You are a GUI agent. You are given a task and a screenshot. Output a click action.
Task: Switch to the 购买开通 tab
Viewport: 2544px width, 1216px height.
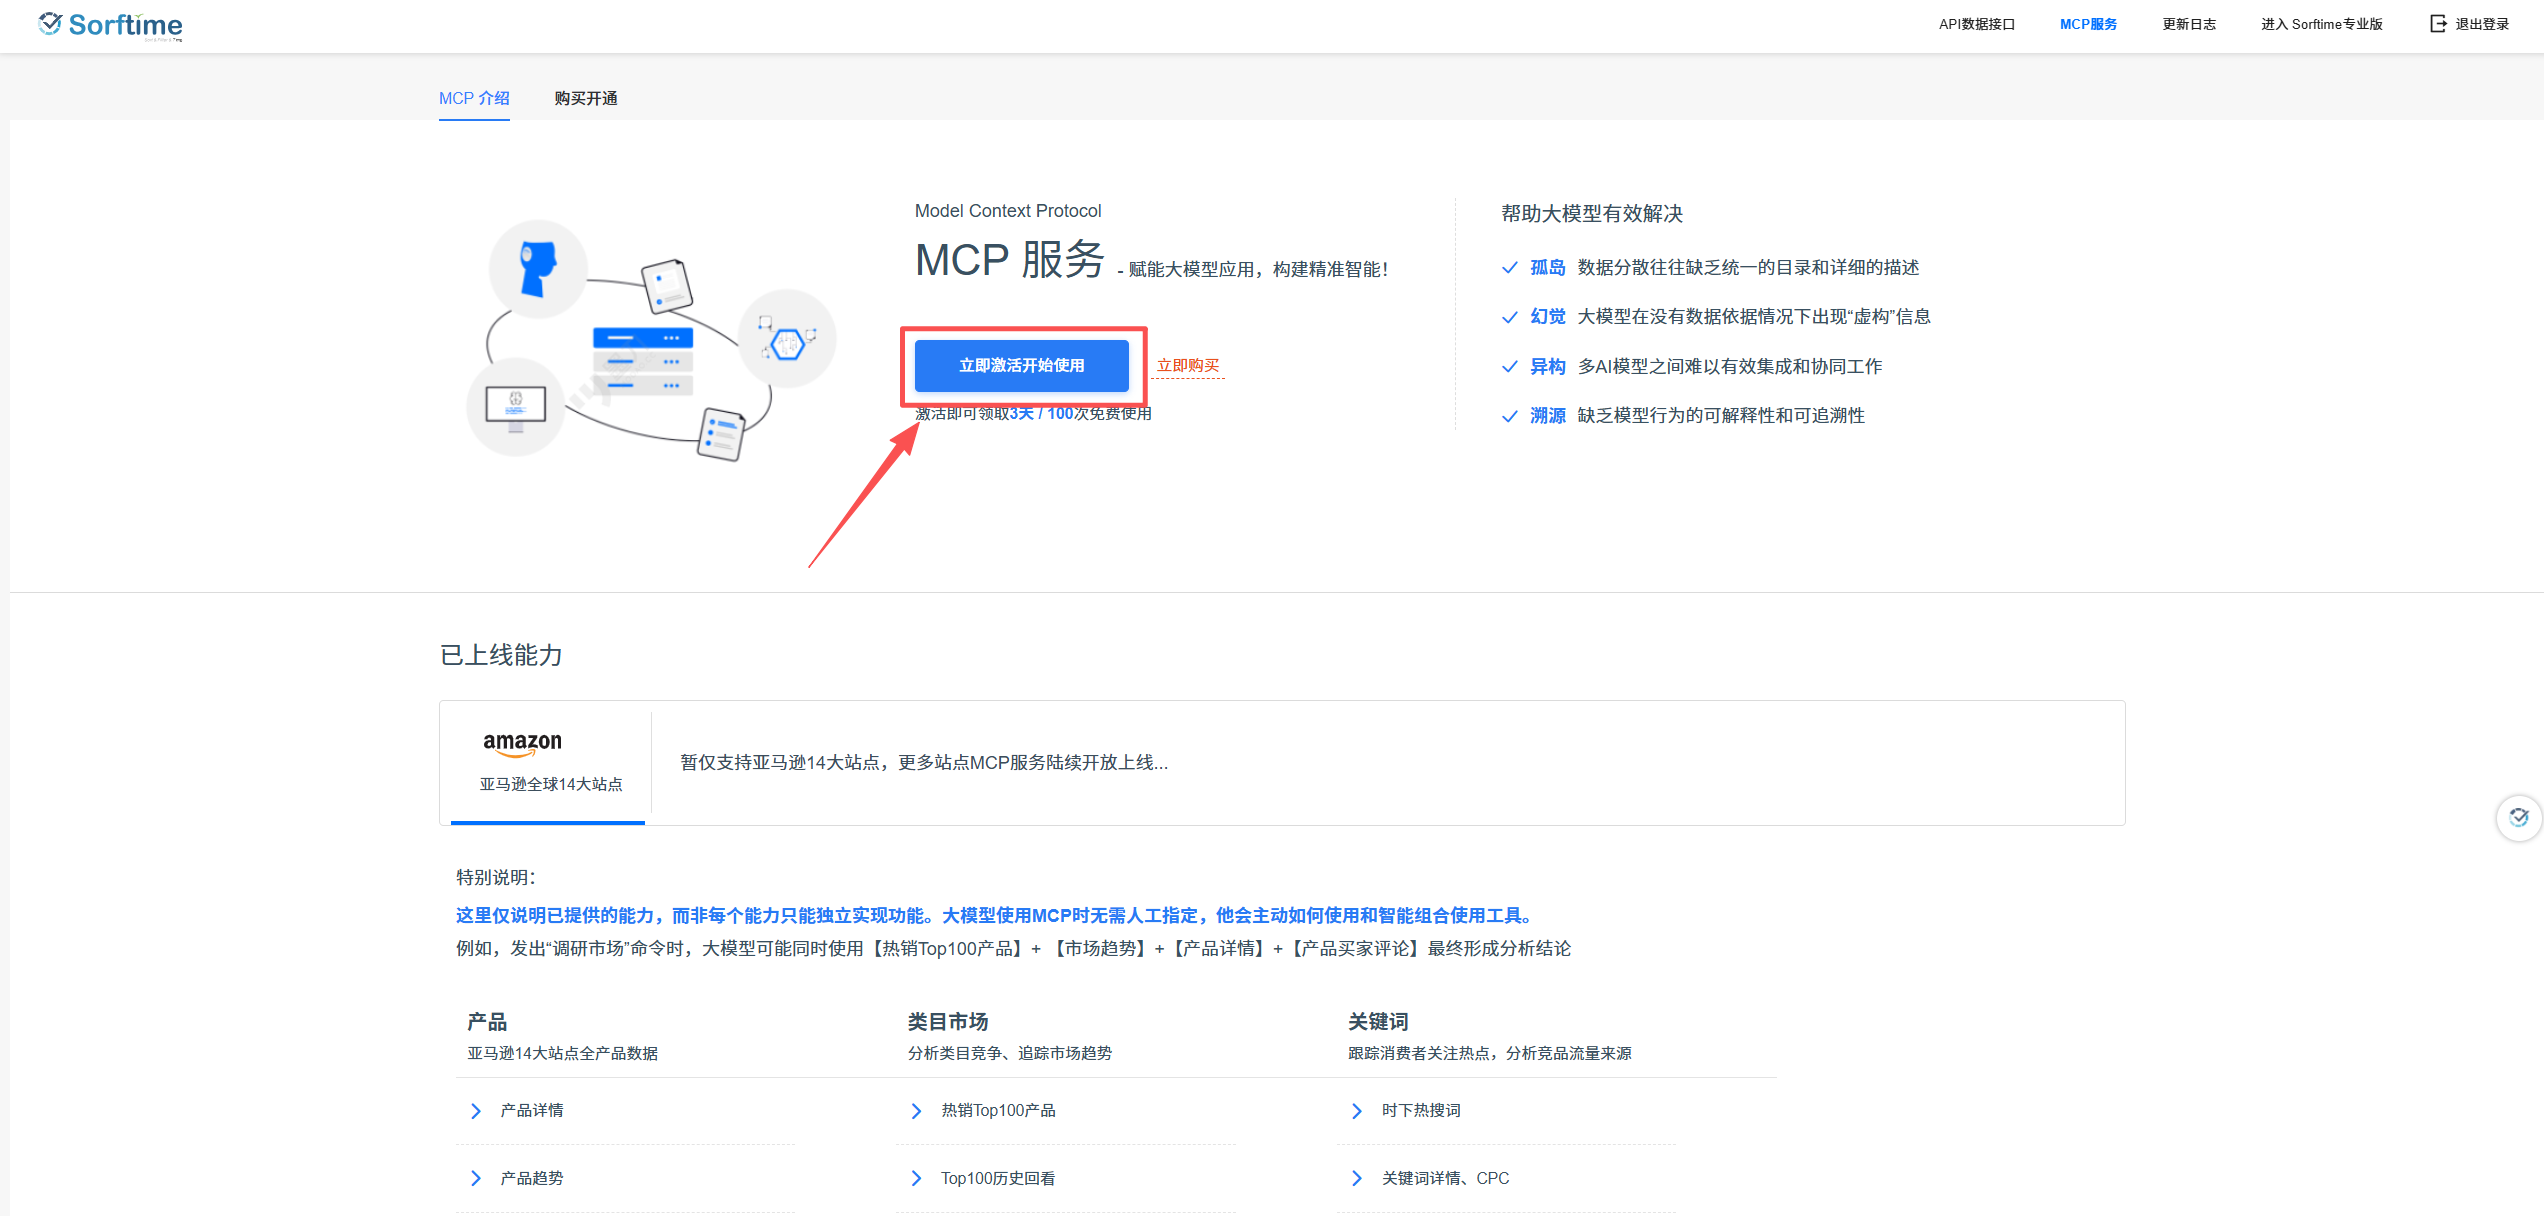[586, 98]
